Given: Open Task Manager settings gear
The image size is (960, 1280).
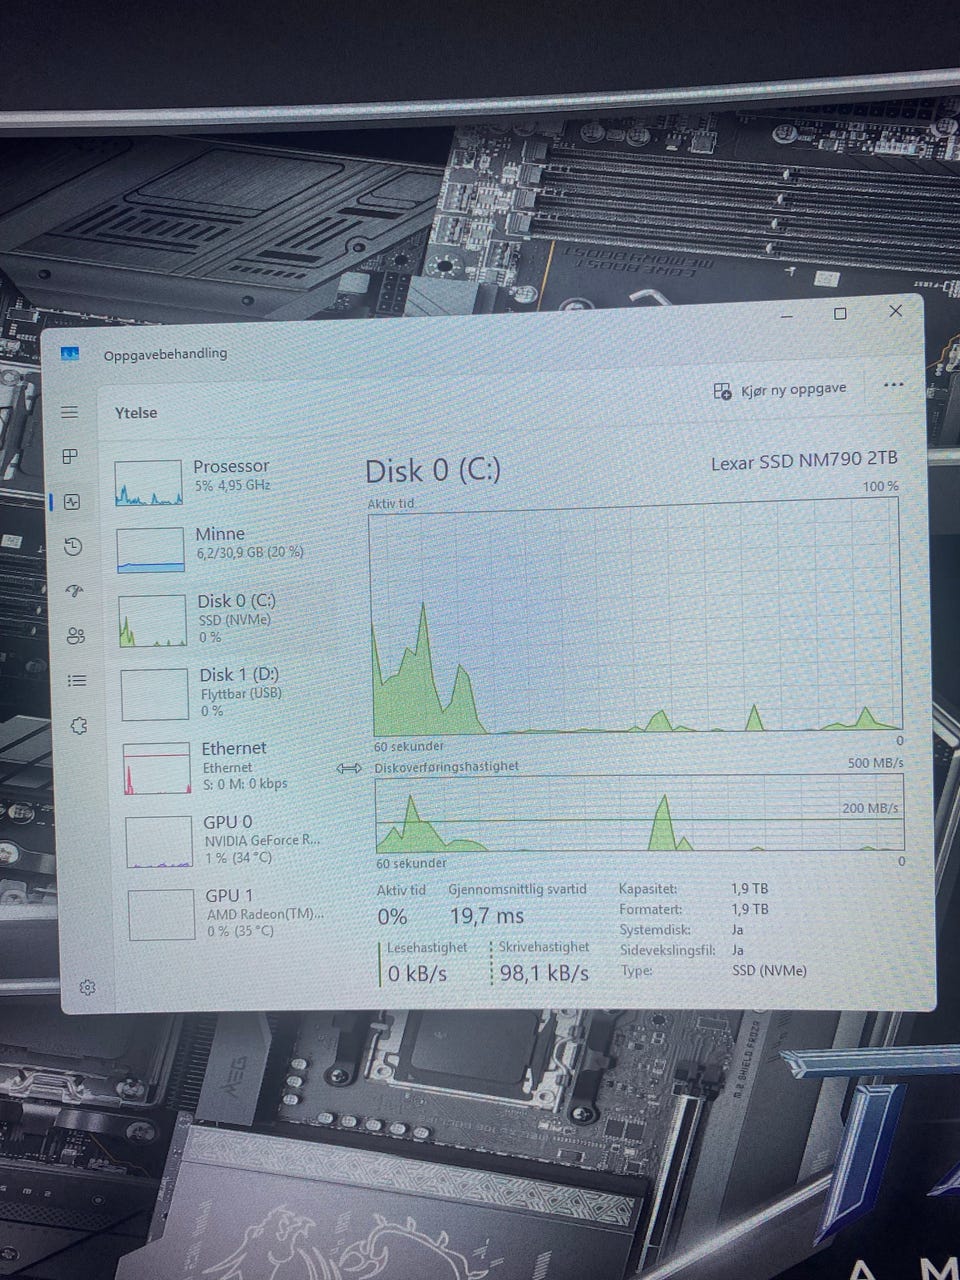Looking at the screenshot, I should 87,988.
